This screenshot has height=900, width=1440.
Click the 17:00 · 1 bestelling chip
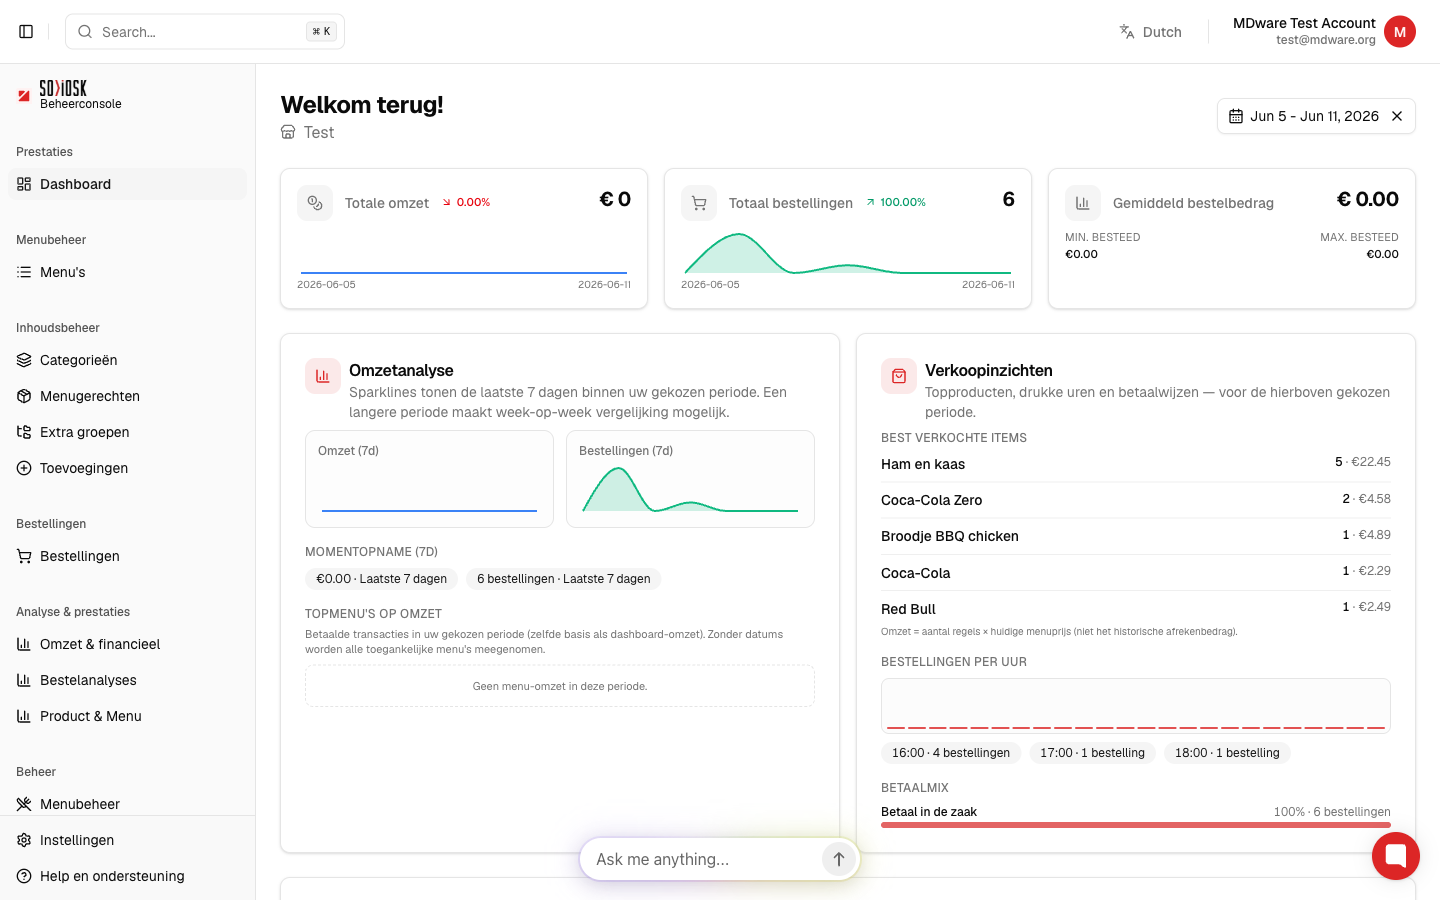pos(1092,753)
